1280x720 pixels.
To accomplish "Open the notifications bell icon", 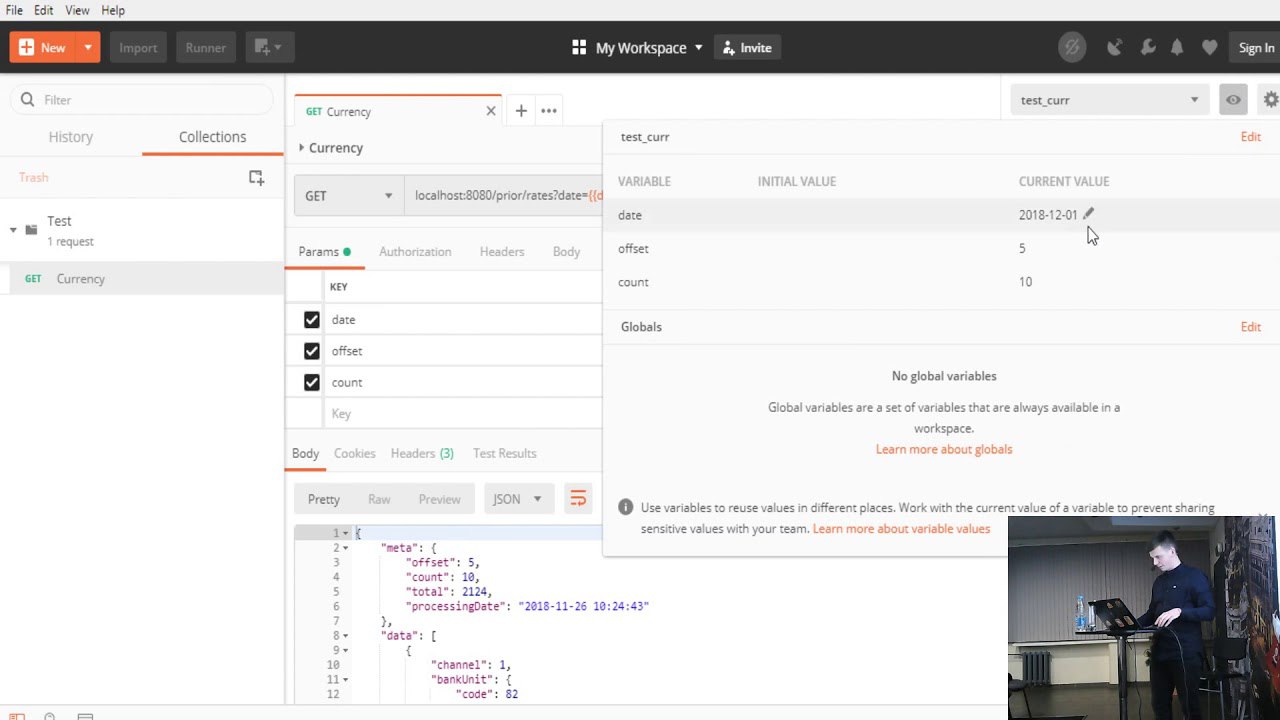I will (x=1177, y=48).
